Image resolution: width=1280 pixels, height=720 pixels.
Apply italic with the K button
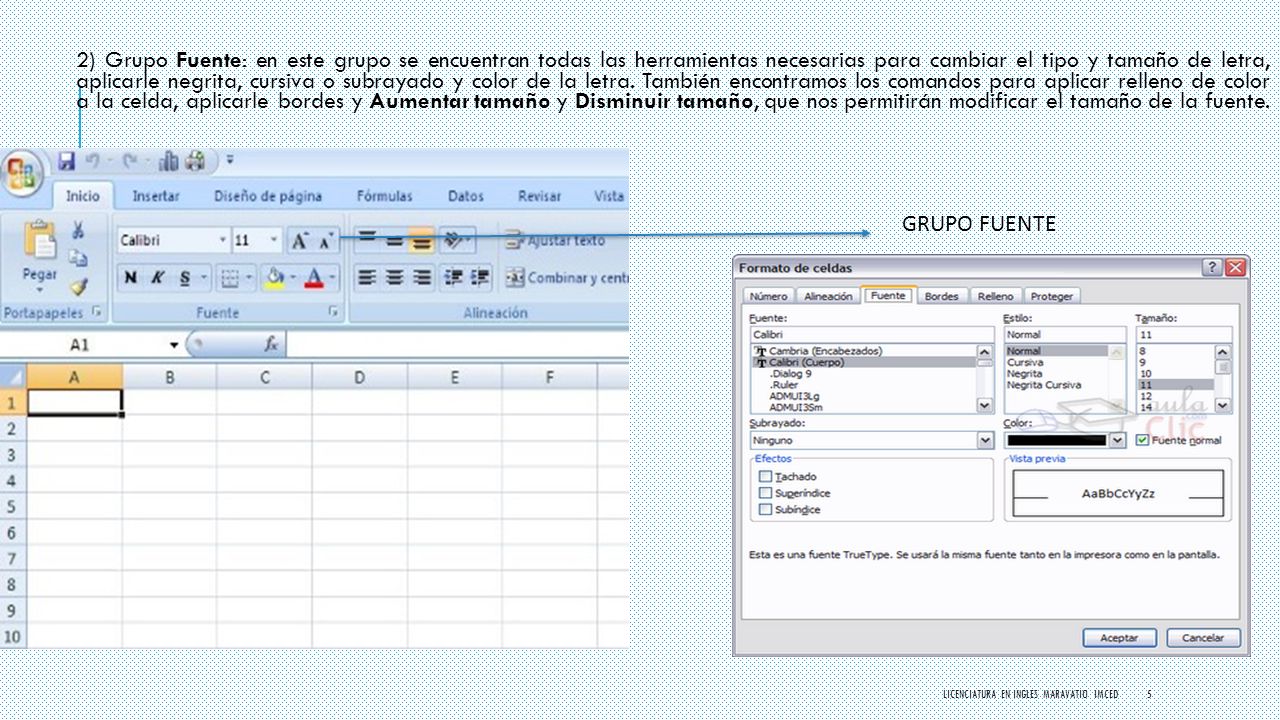point(157,277)
